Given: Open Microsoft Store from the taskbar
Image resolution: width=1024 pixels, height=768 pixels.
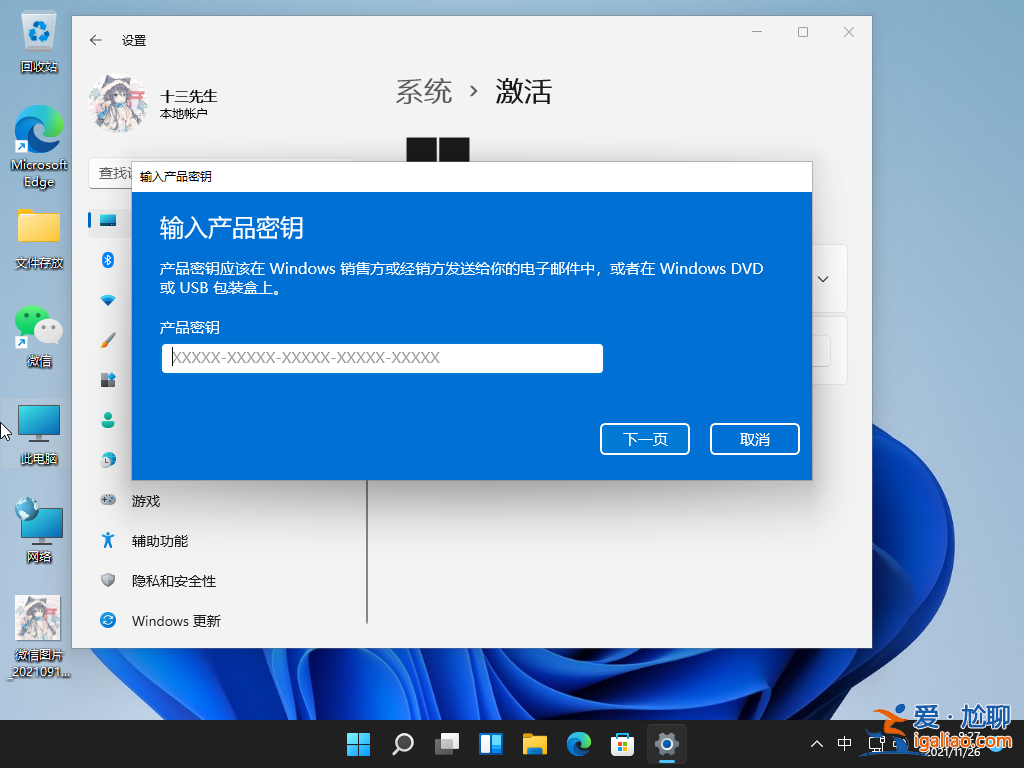Looking at the screenshot, I should pyautogui.click(x=622, y=744).
